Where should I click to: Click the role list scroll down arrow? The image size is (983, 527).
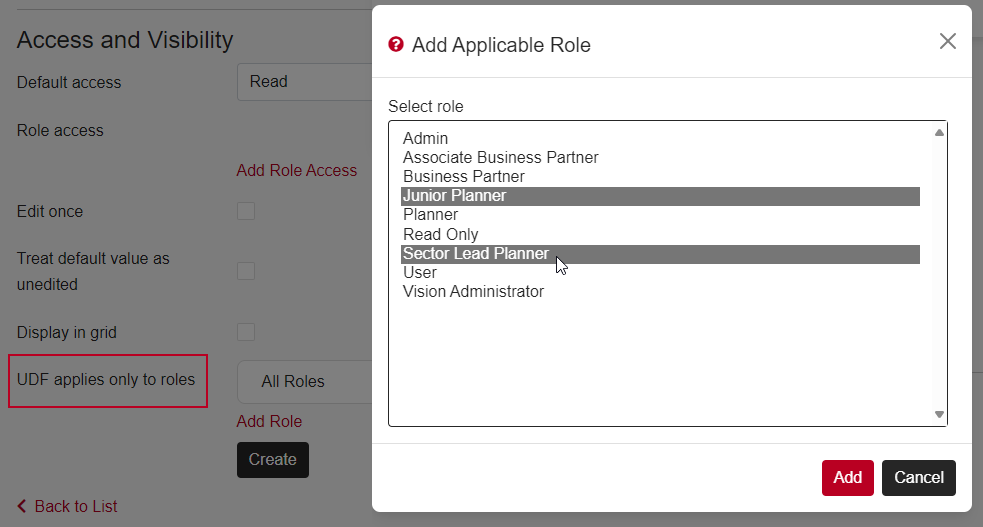point(939,414)
